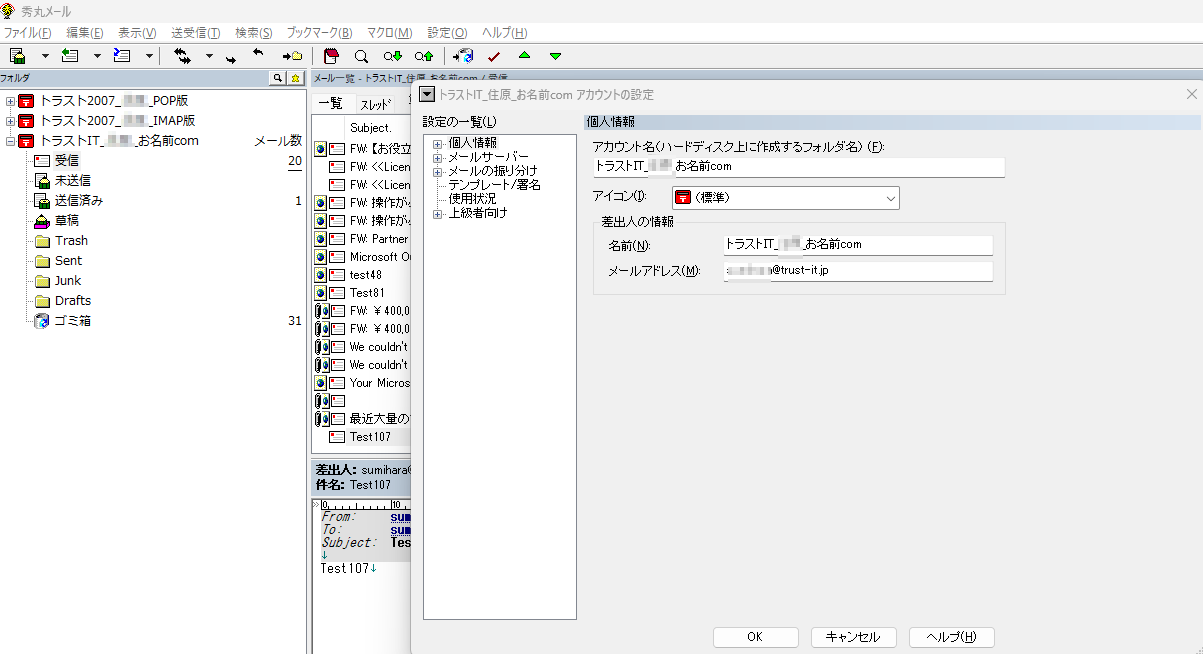The width and height of the screenshot is (1203, 654).
Task: Open the ヘルプ menu in the menu bar
Action: tap(505, 33)
